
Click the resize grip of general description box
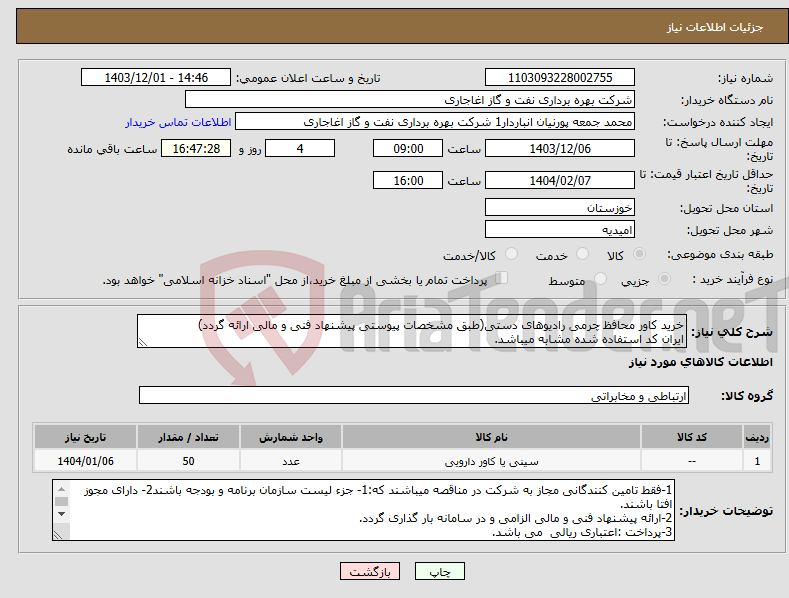tap(143, 342)
